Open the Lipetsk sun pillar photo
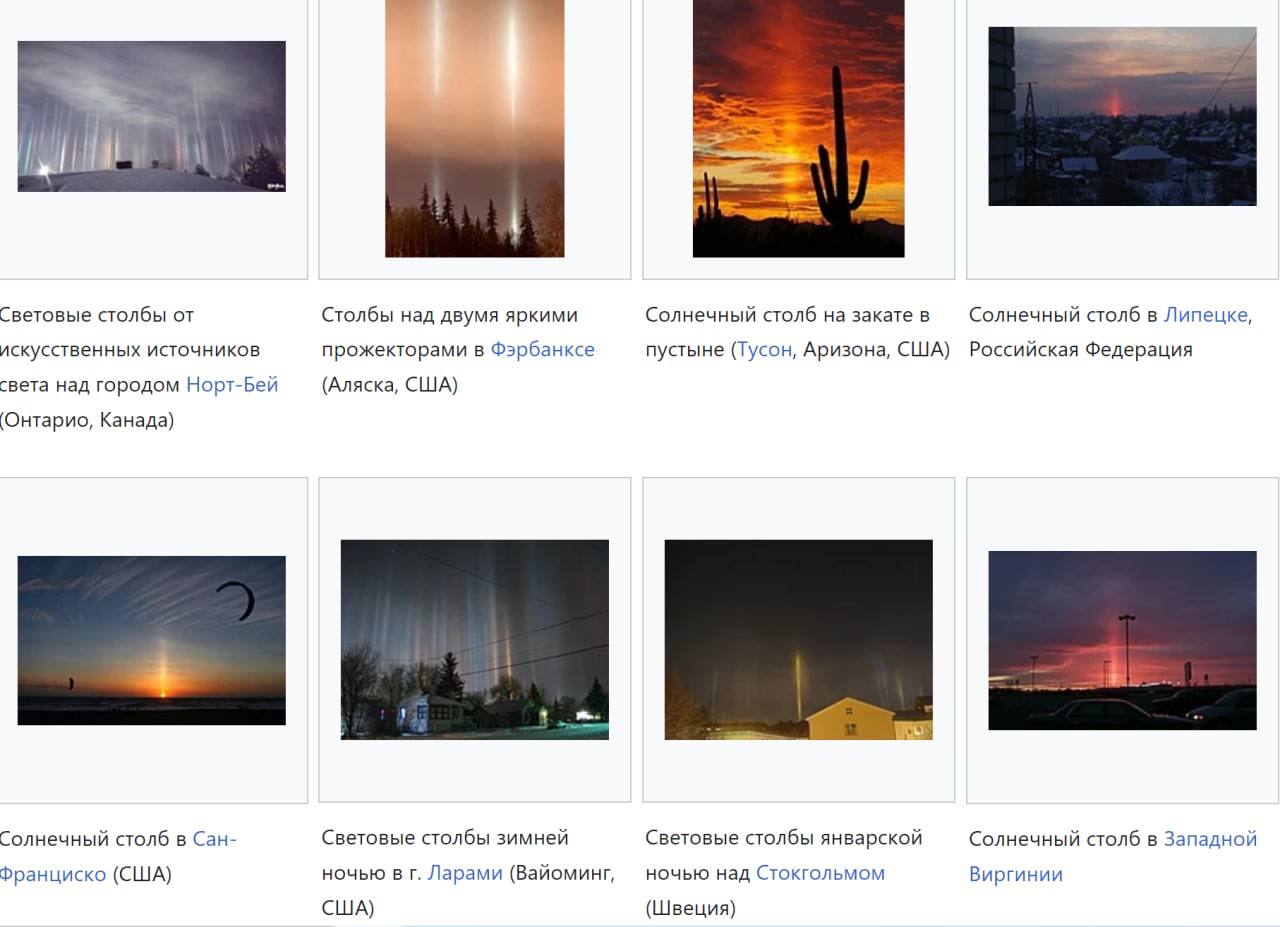 pos(1122,116)
